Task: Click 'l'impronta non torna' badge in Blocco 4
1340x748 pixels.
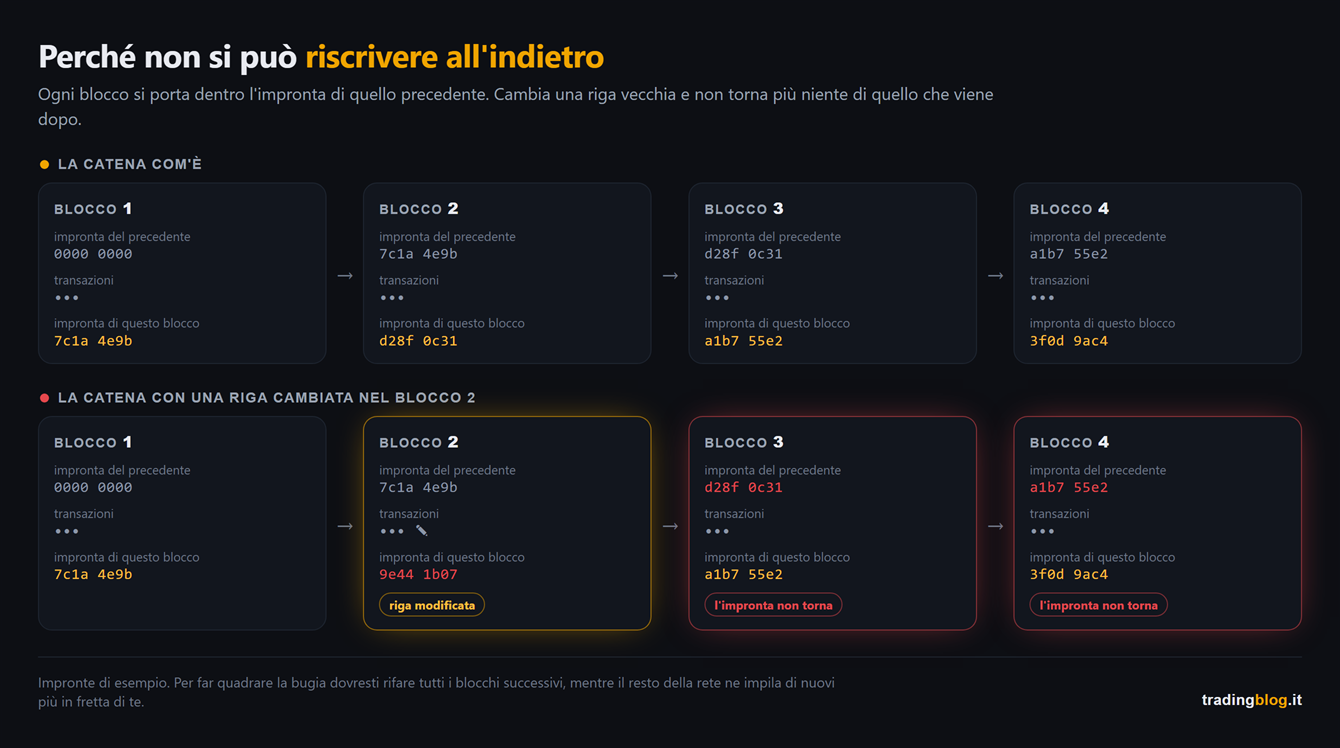Action: 1098,605
